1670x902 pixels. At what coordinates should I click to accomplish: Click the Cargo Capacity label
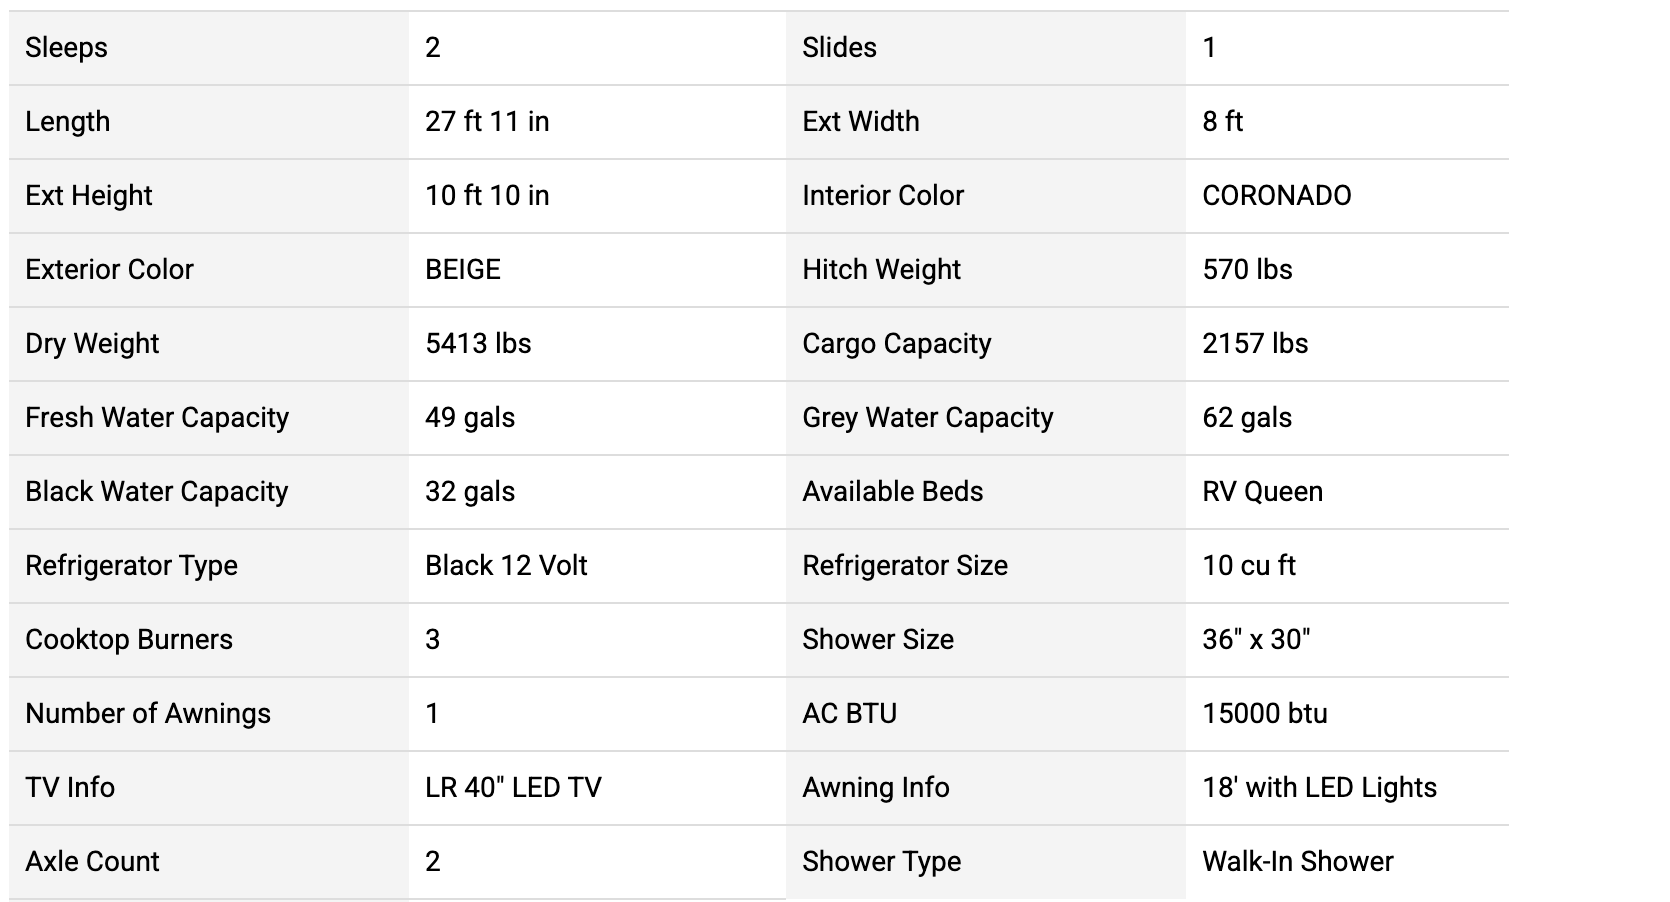pyautogui.click(x=897, y=344)
